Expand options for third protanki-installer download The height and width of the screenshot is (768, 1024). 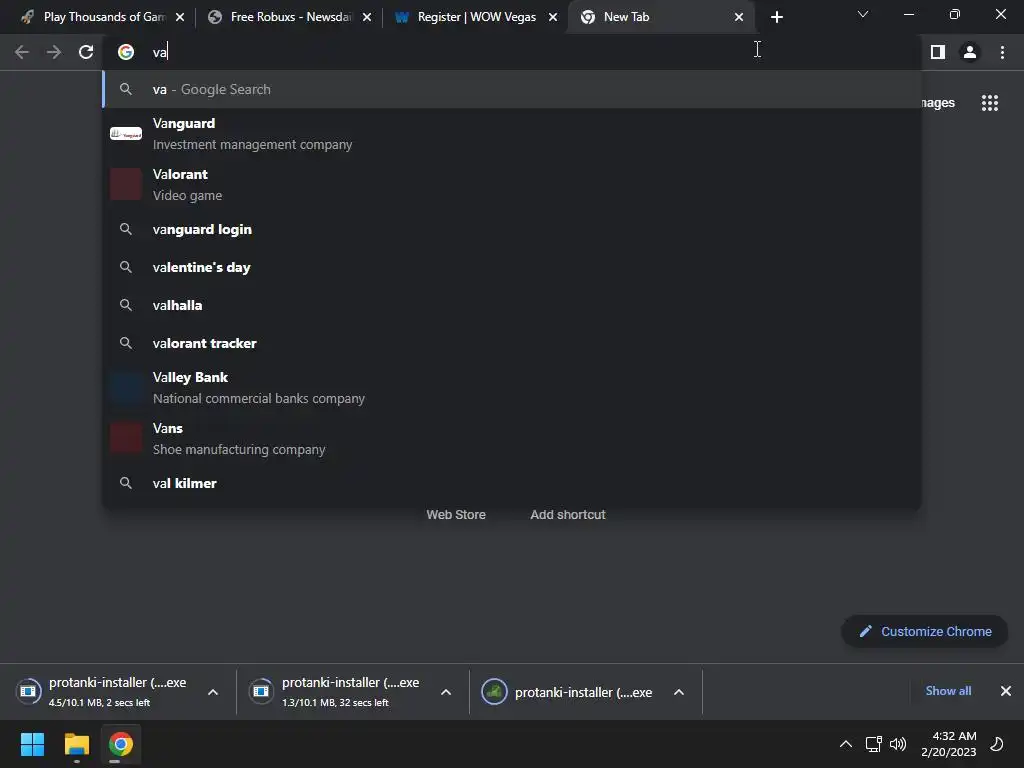pos(679,692)
